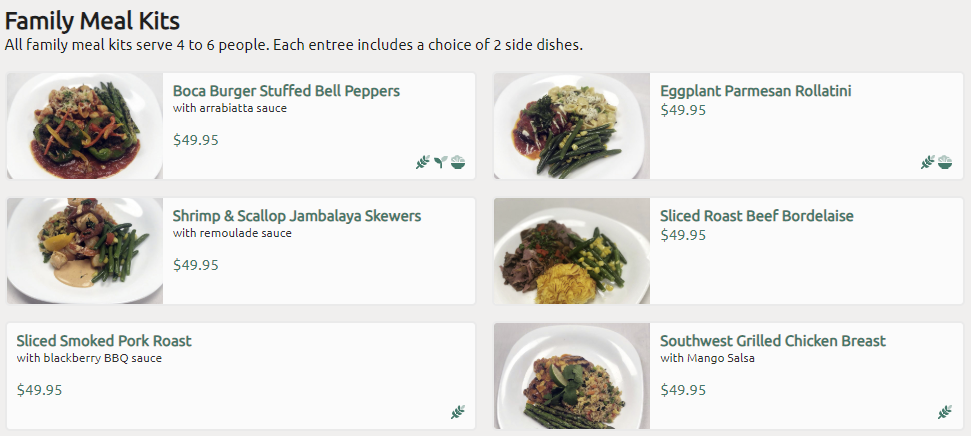This screenshot has width=971, height=436.
Task: Click the Boca Burger stuffed peppers photo
Action: tap(85, 126)
